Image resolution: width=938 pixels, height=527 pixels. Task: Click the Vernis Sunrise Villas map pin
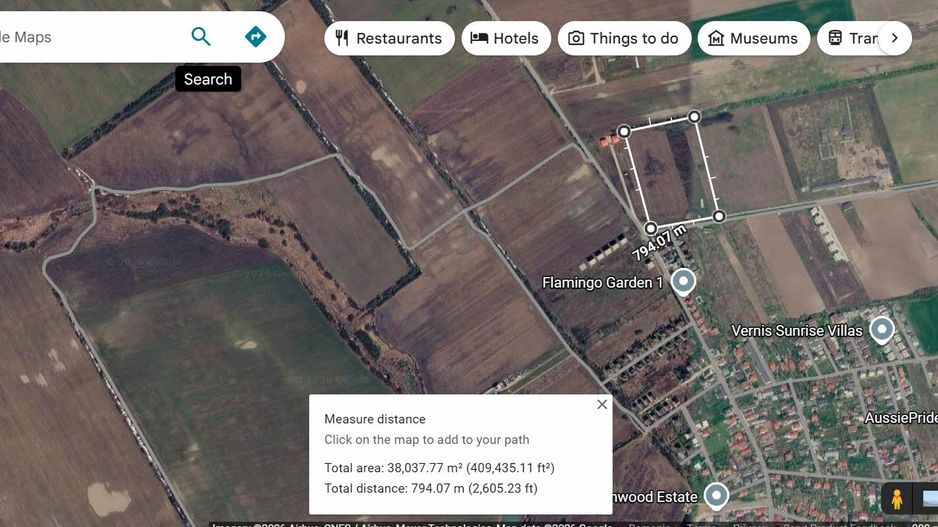click(x=881, y=330)
